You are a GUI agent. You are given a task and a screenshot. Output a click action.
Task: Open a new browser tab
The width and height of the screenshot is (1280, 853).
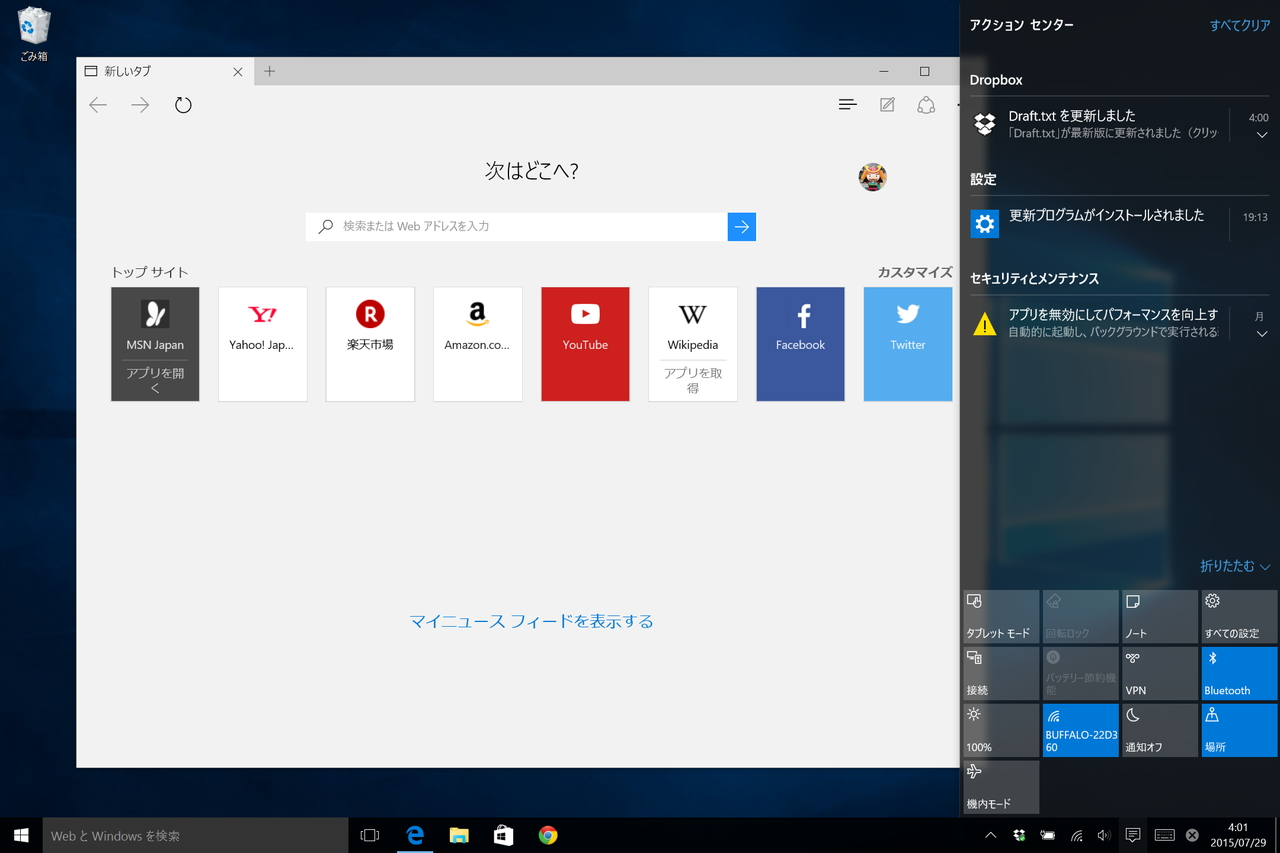(269, 71)
